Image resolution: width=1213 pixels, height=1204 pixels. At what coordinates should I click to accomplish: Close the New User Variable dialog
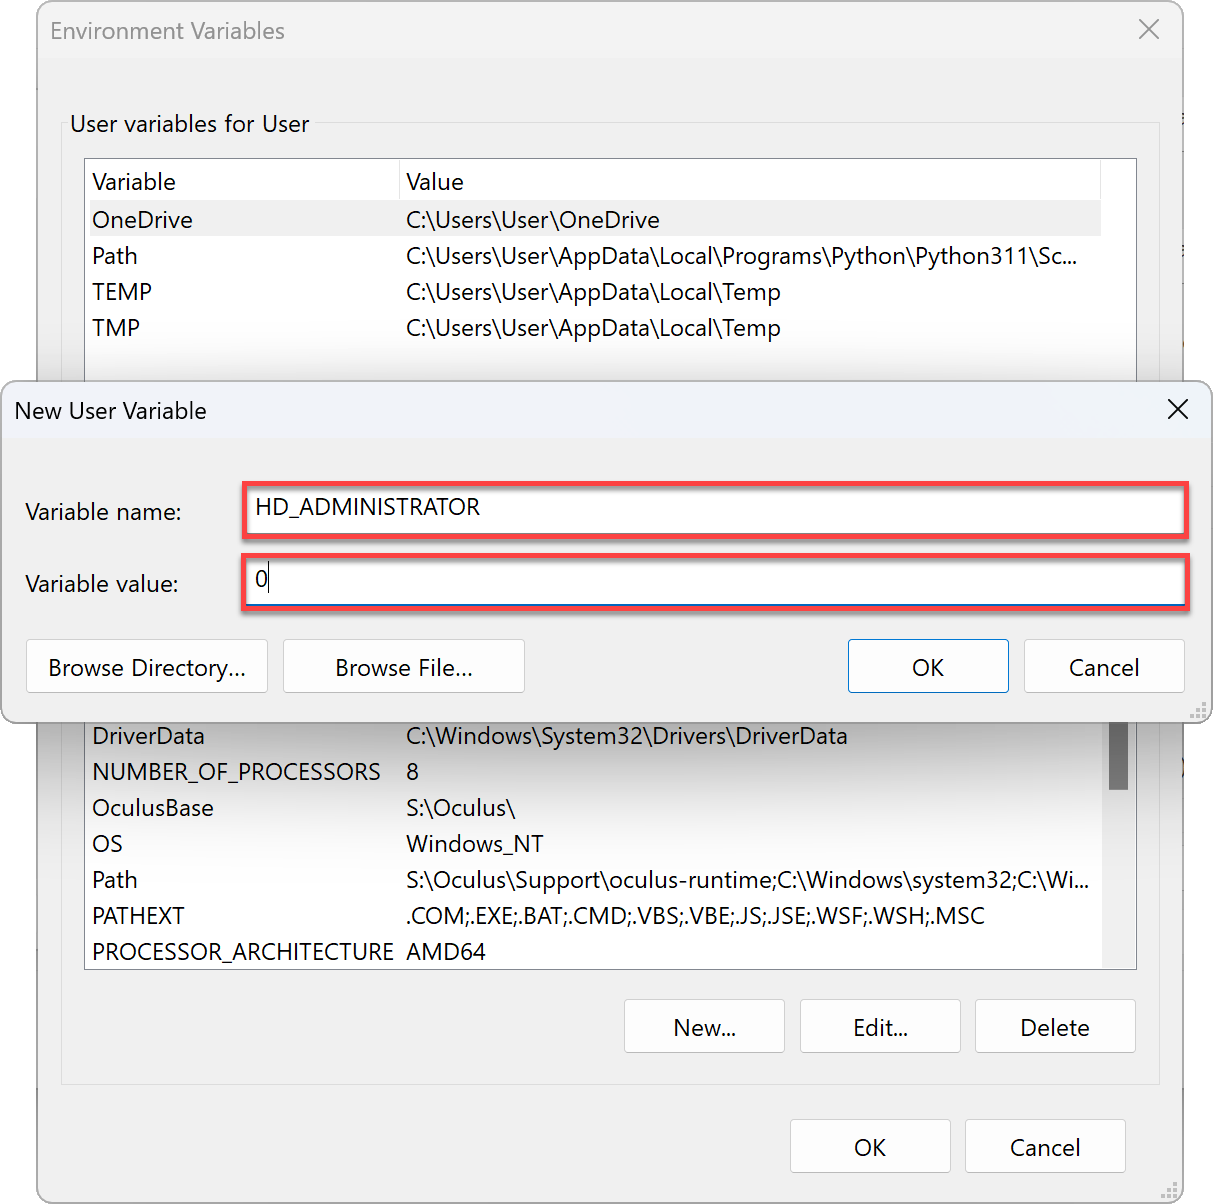1177,410
